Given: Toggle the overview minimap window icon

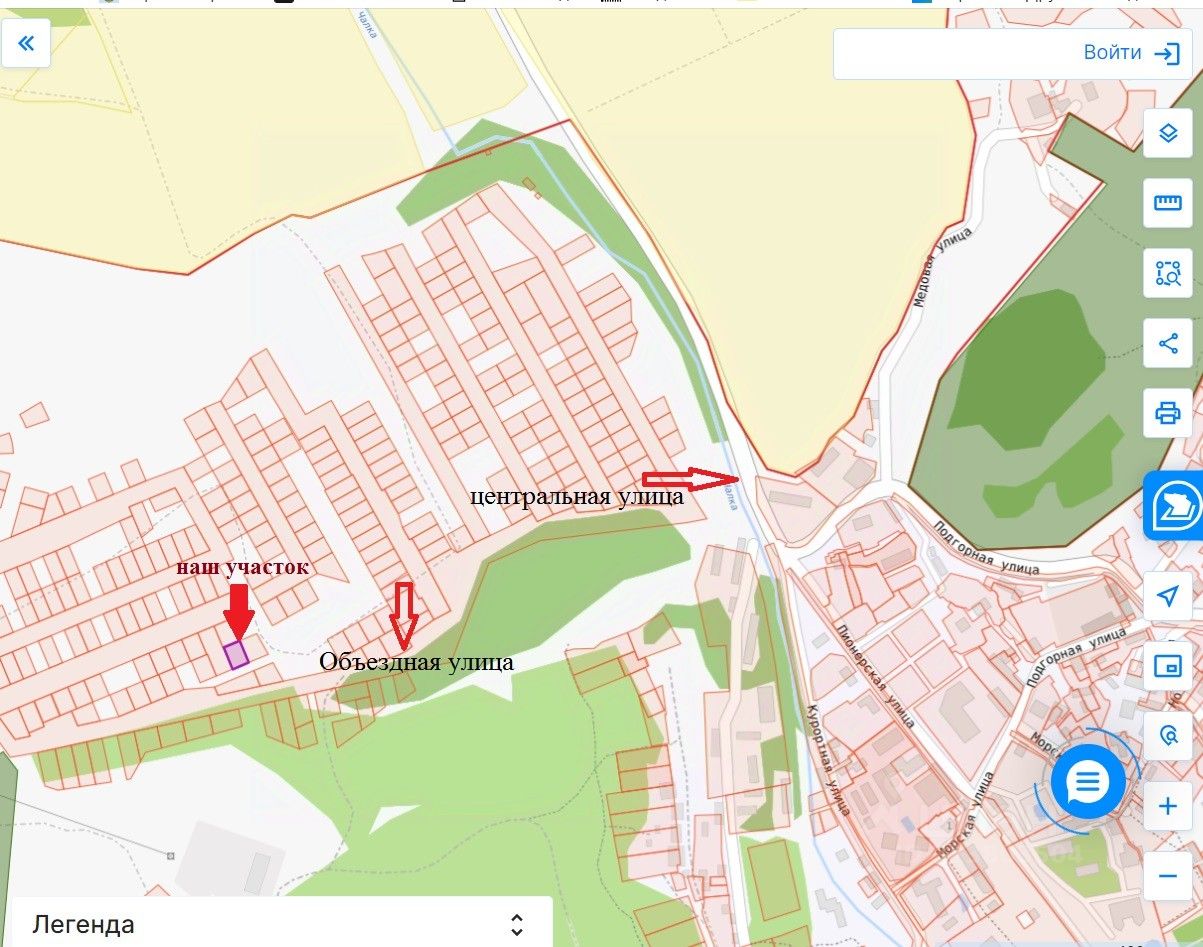Looking at the screenshot, I should [x=1168, y=666].
